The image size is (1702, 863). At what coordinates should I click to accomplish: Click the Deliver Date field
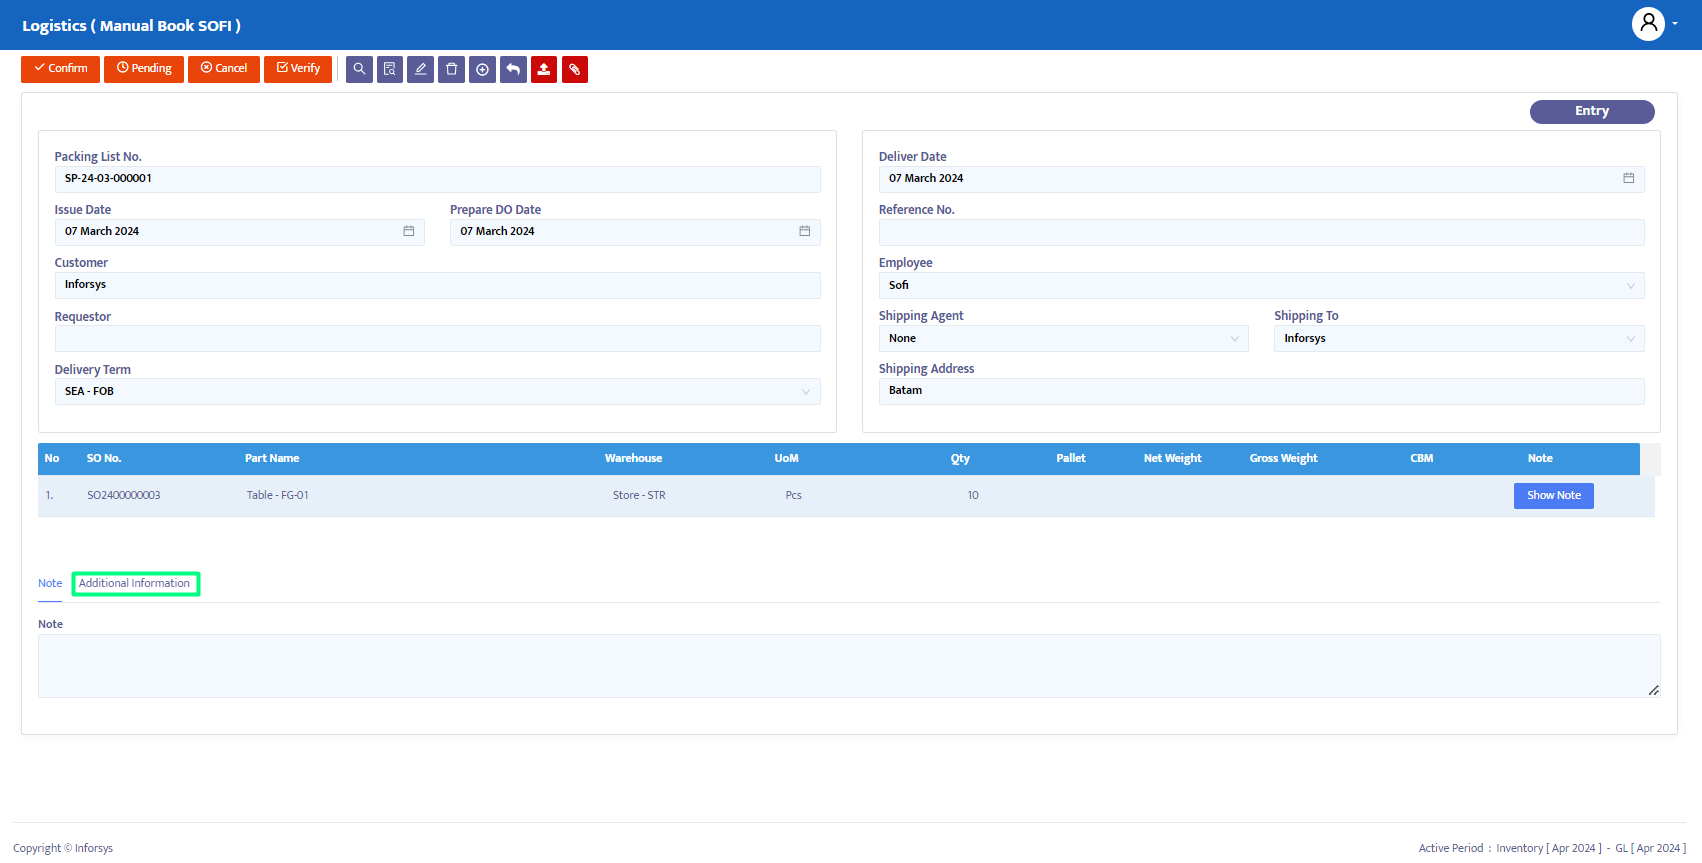(1261, 179)
